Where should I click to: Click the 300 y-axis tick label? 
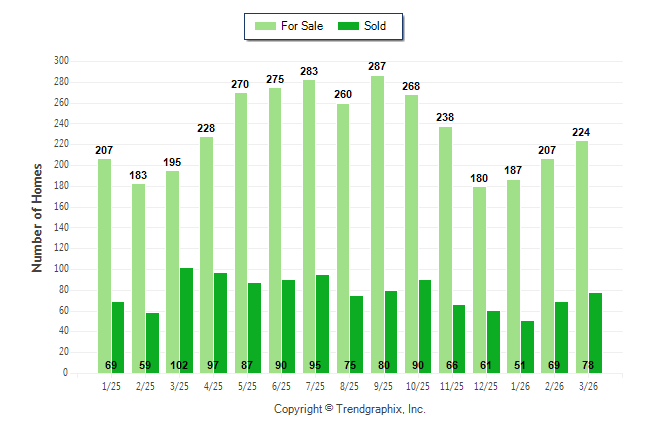coord(61,61)
